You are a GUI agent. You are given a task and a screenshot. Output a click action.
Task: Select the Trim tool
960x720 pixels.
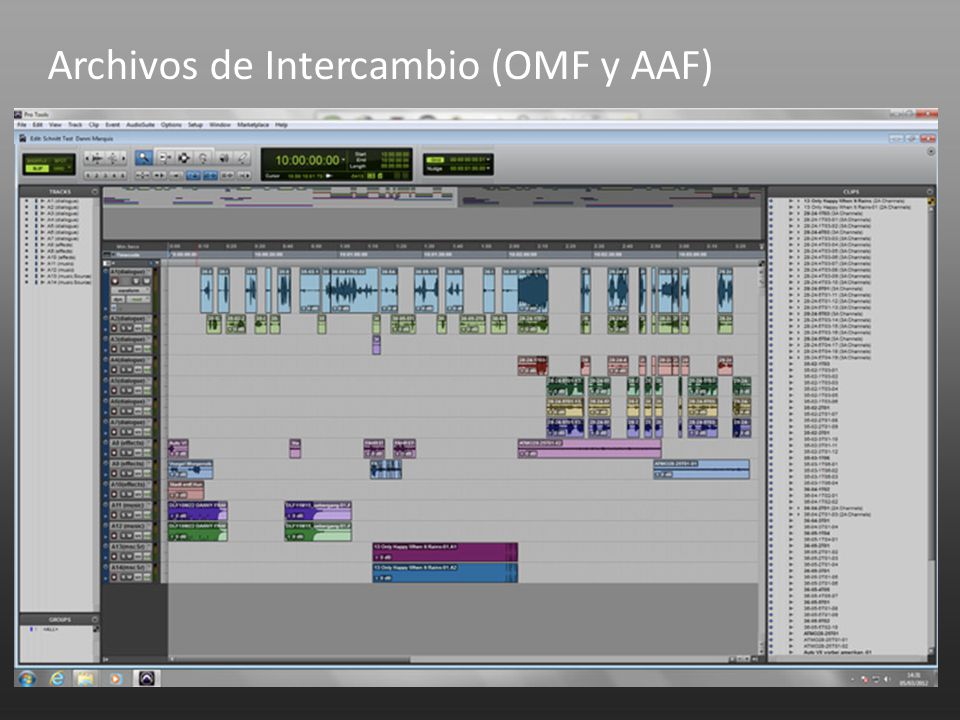tap(165, 157)
